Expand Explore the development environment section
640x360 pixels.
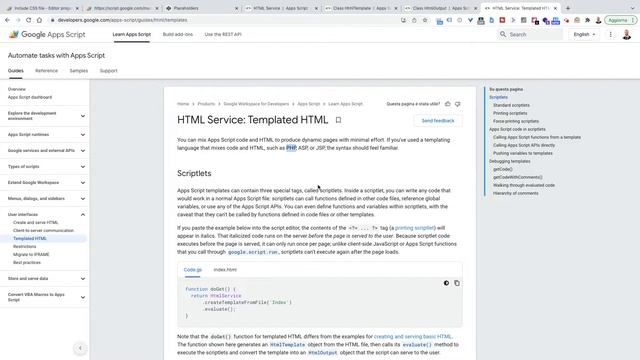[x=83, y=116]
